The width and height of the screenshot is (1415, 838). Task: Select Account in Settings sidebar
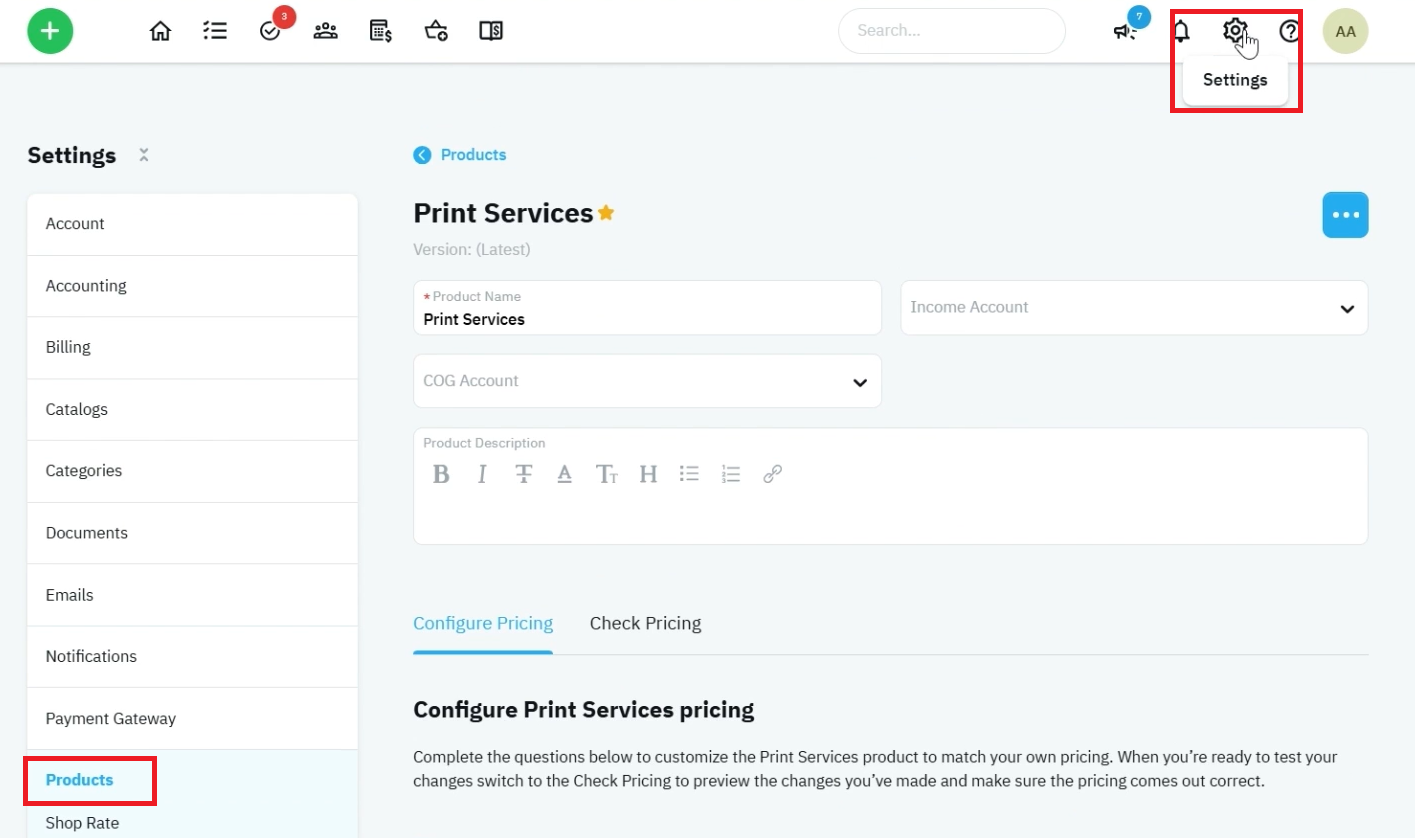click(192, 224)
